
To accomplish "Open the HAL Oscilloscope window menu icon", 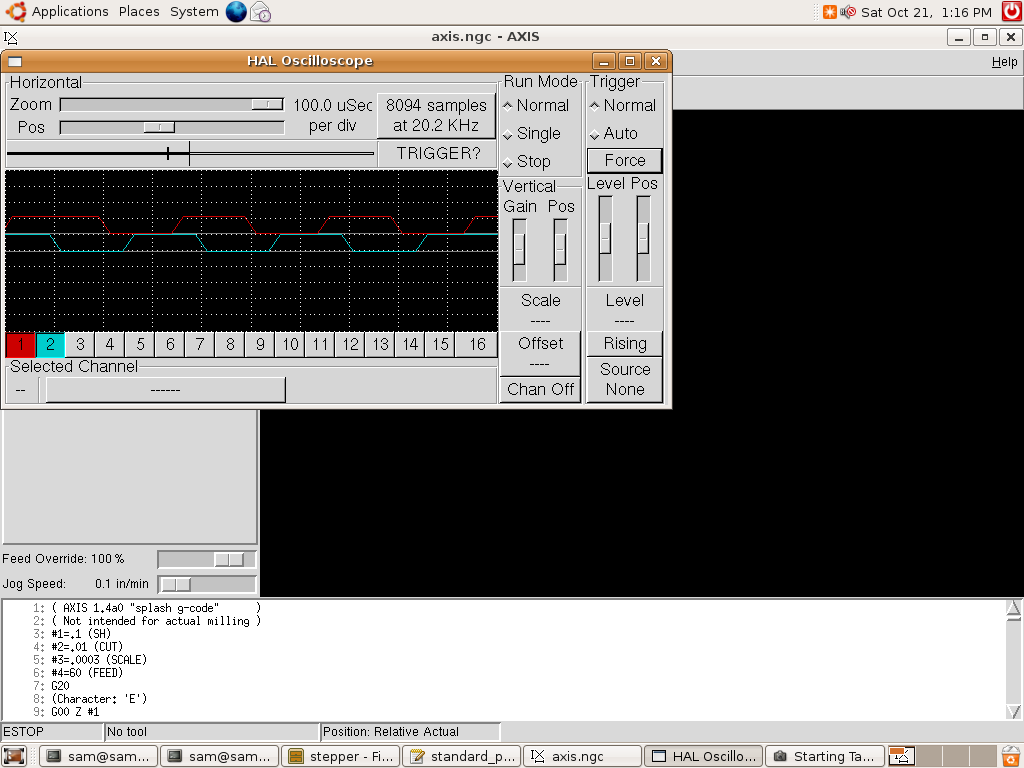I will [x=15, y=61].
